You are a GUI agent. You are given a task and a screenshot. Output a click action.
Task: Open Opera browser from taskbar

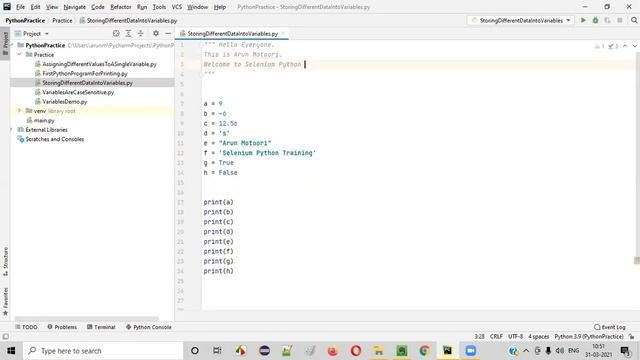click(356, 351)
